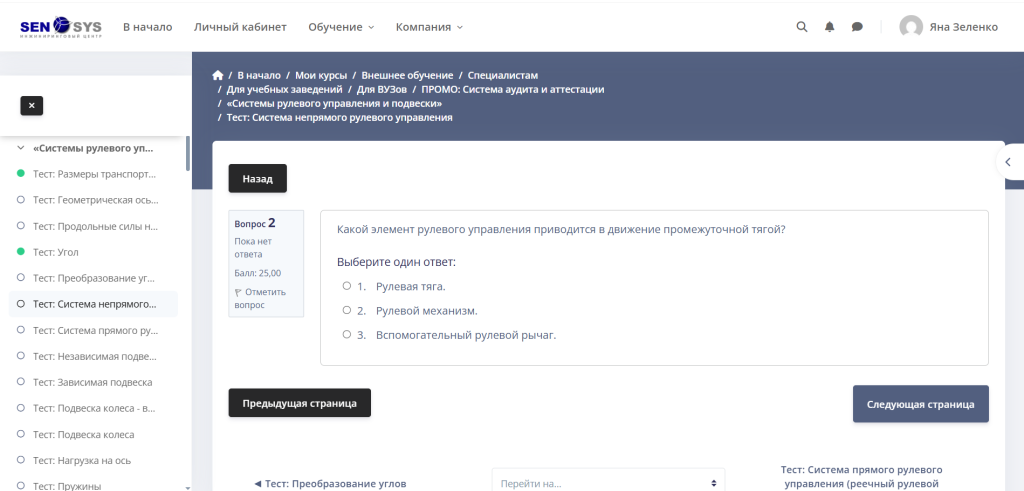Click Предыдущая страница button
The width and height of the screenshot is (1024, 491).
(x=300, y=403)
